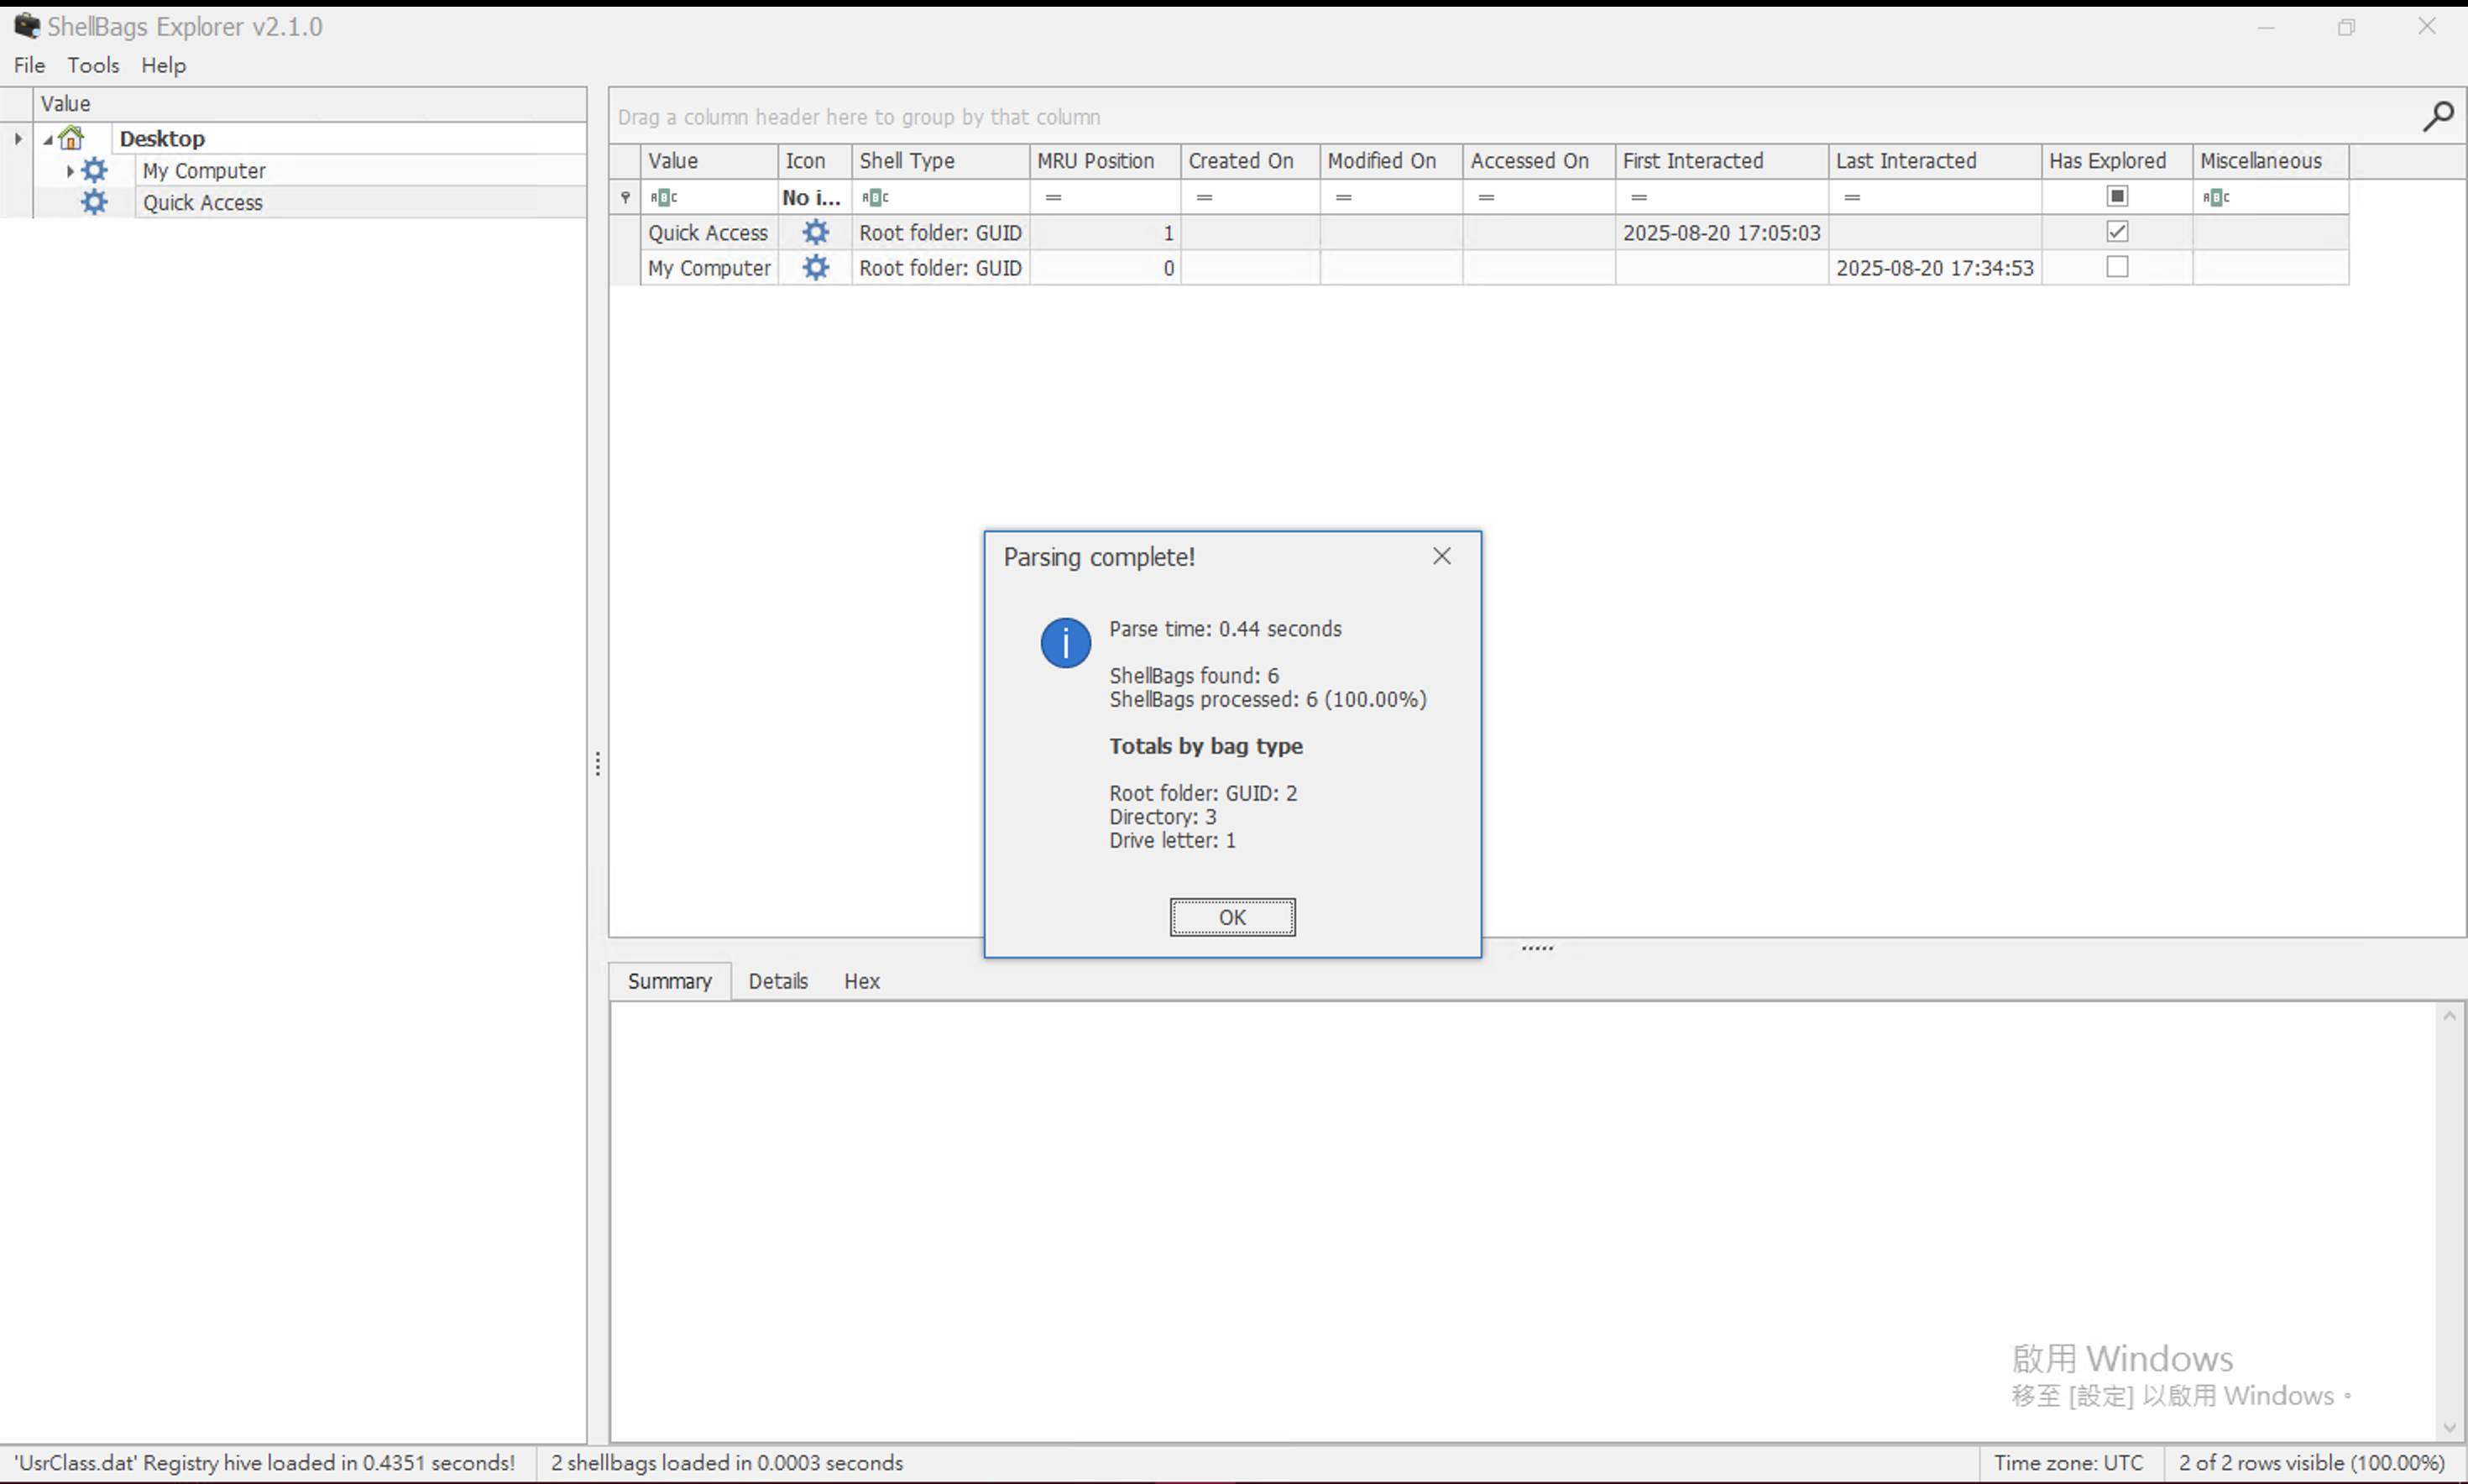Click the blue info icon in dialog
Image resolution: width=2468 pixels, height=1484 pixels.
pyautogui.click(x=1065, y=642)
